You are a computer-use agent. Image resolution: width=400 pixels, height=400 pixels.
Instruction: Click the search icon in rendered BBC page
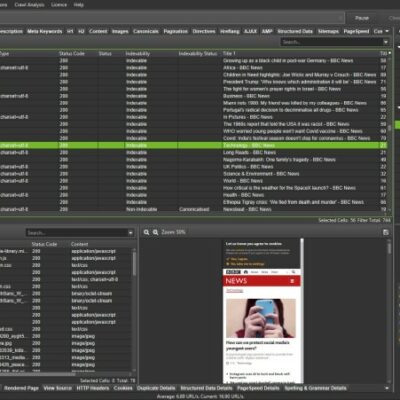coord(293,272)
